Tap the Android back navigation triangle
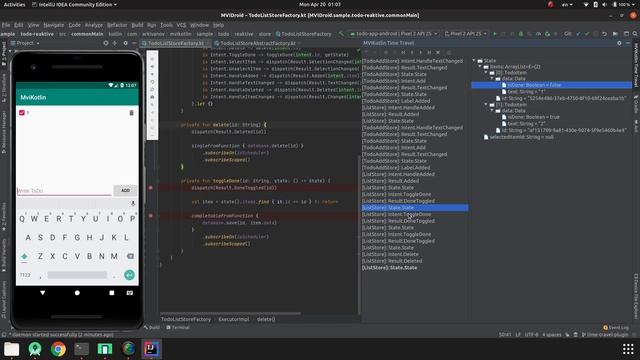This screenshot has width=640, height=360. pos(42,293)
